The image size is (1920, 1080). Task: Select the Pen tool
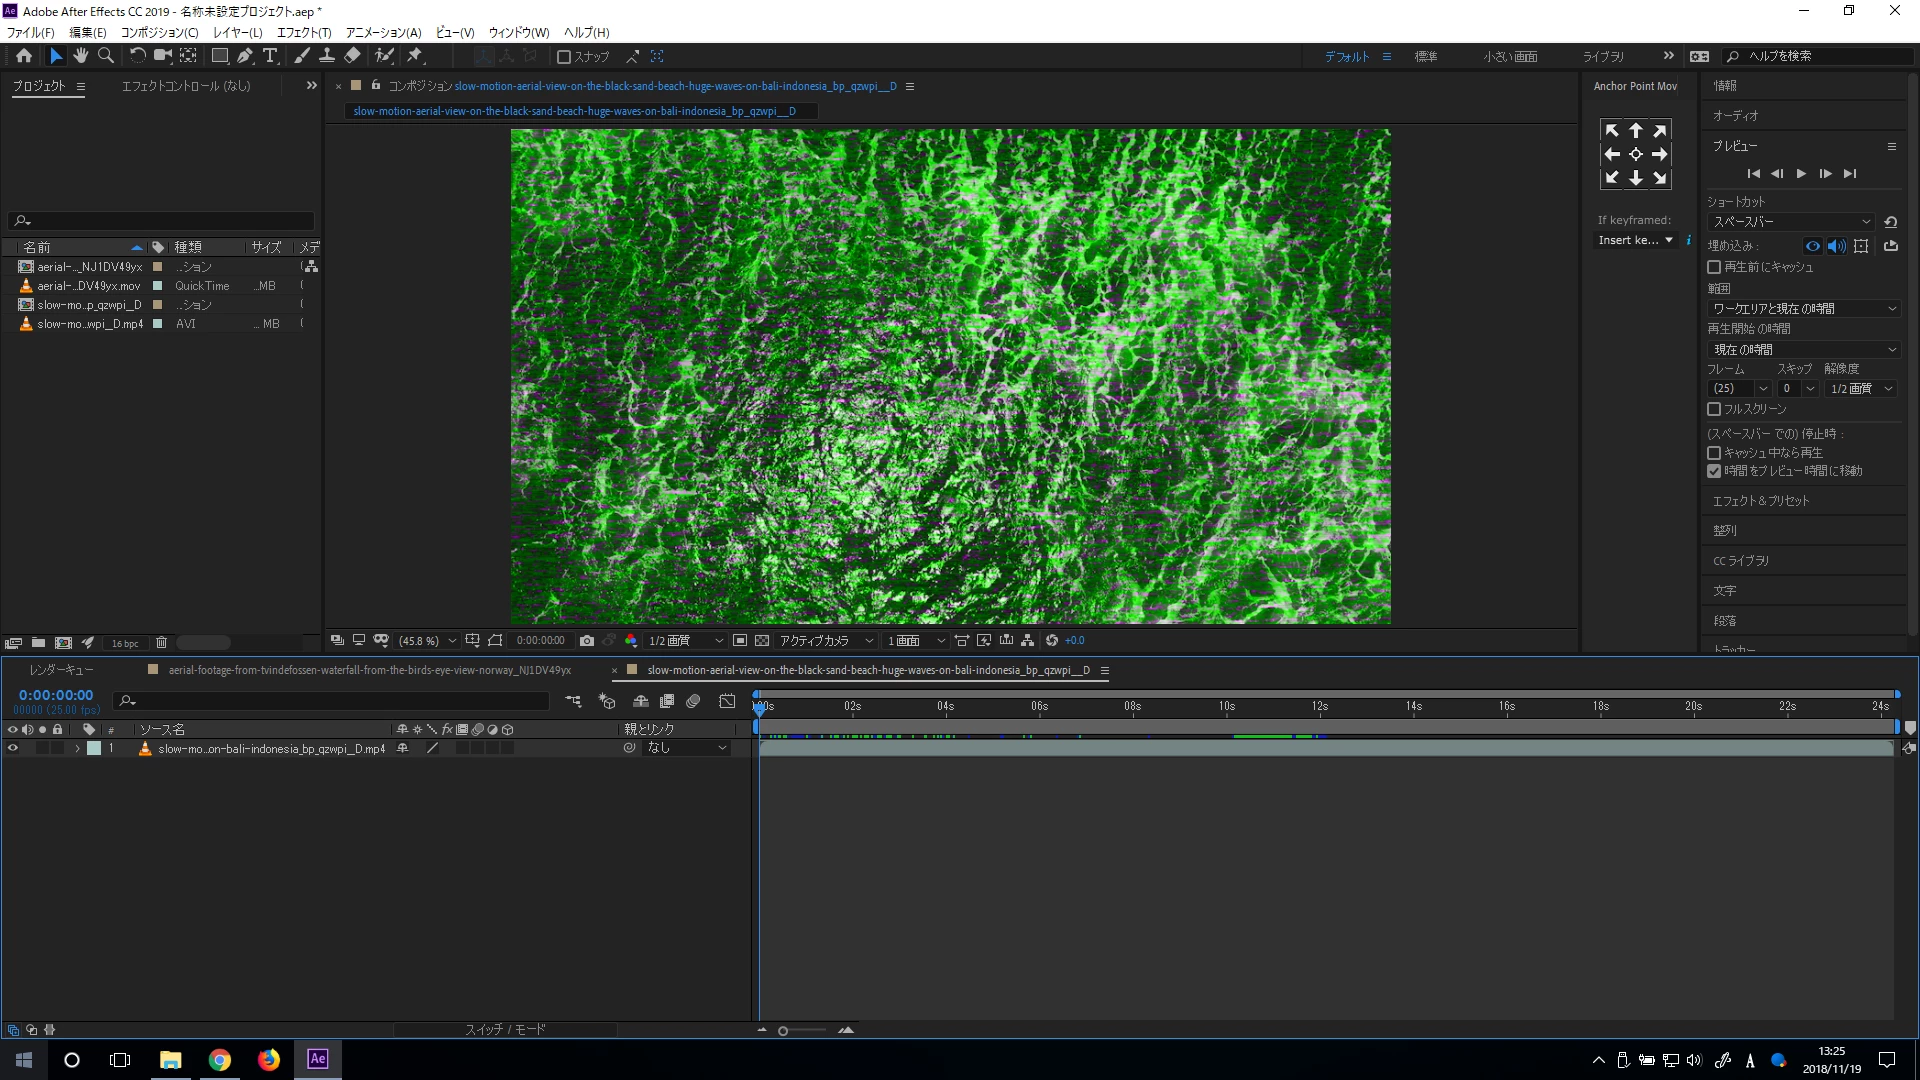245,56
